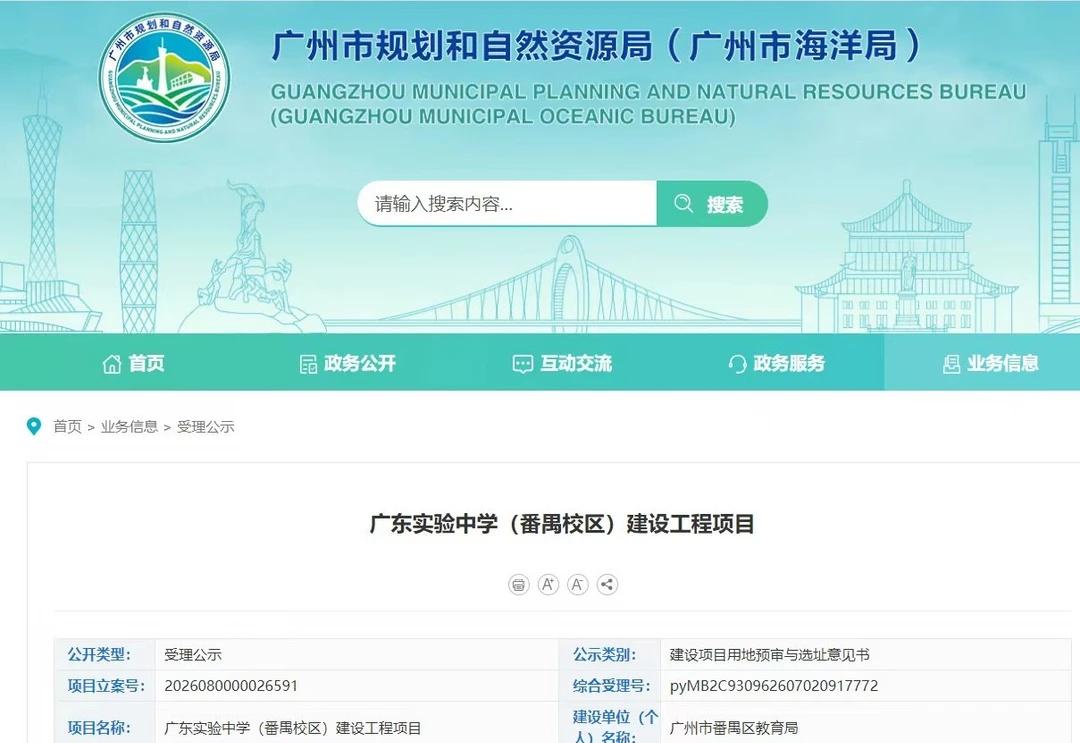The height and width of the screenshot is (743, 1080).
Task: Open the 首页 navigation tab
Action: coord(134,363)
